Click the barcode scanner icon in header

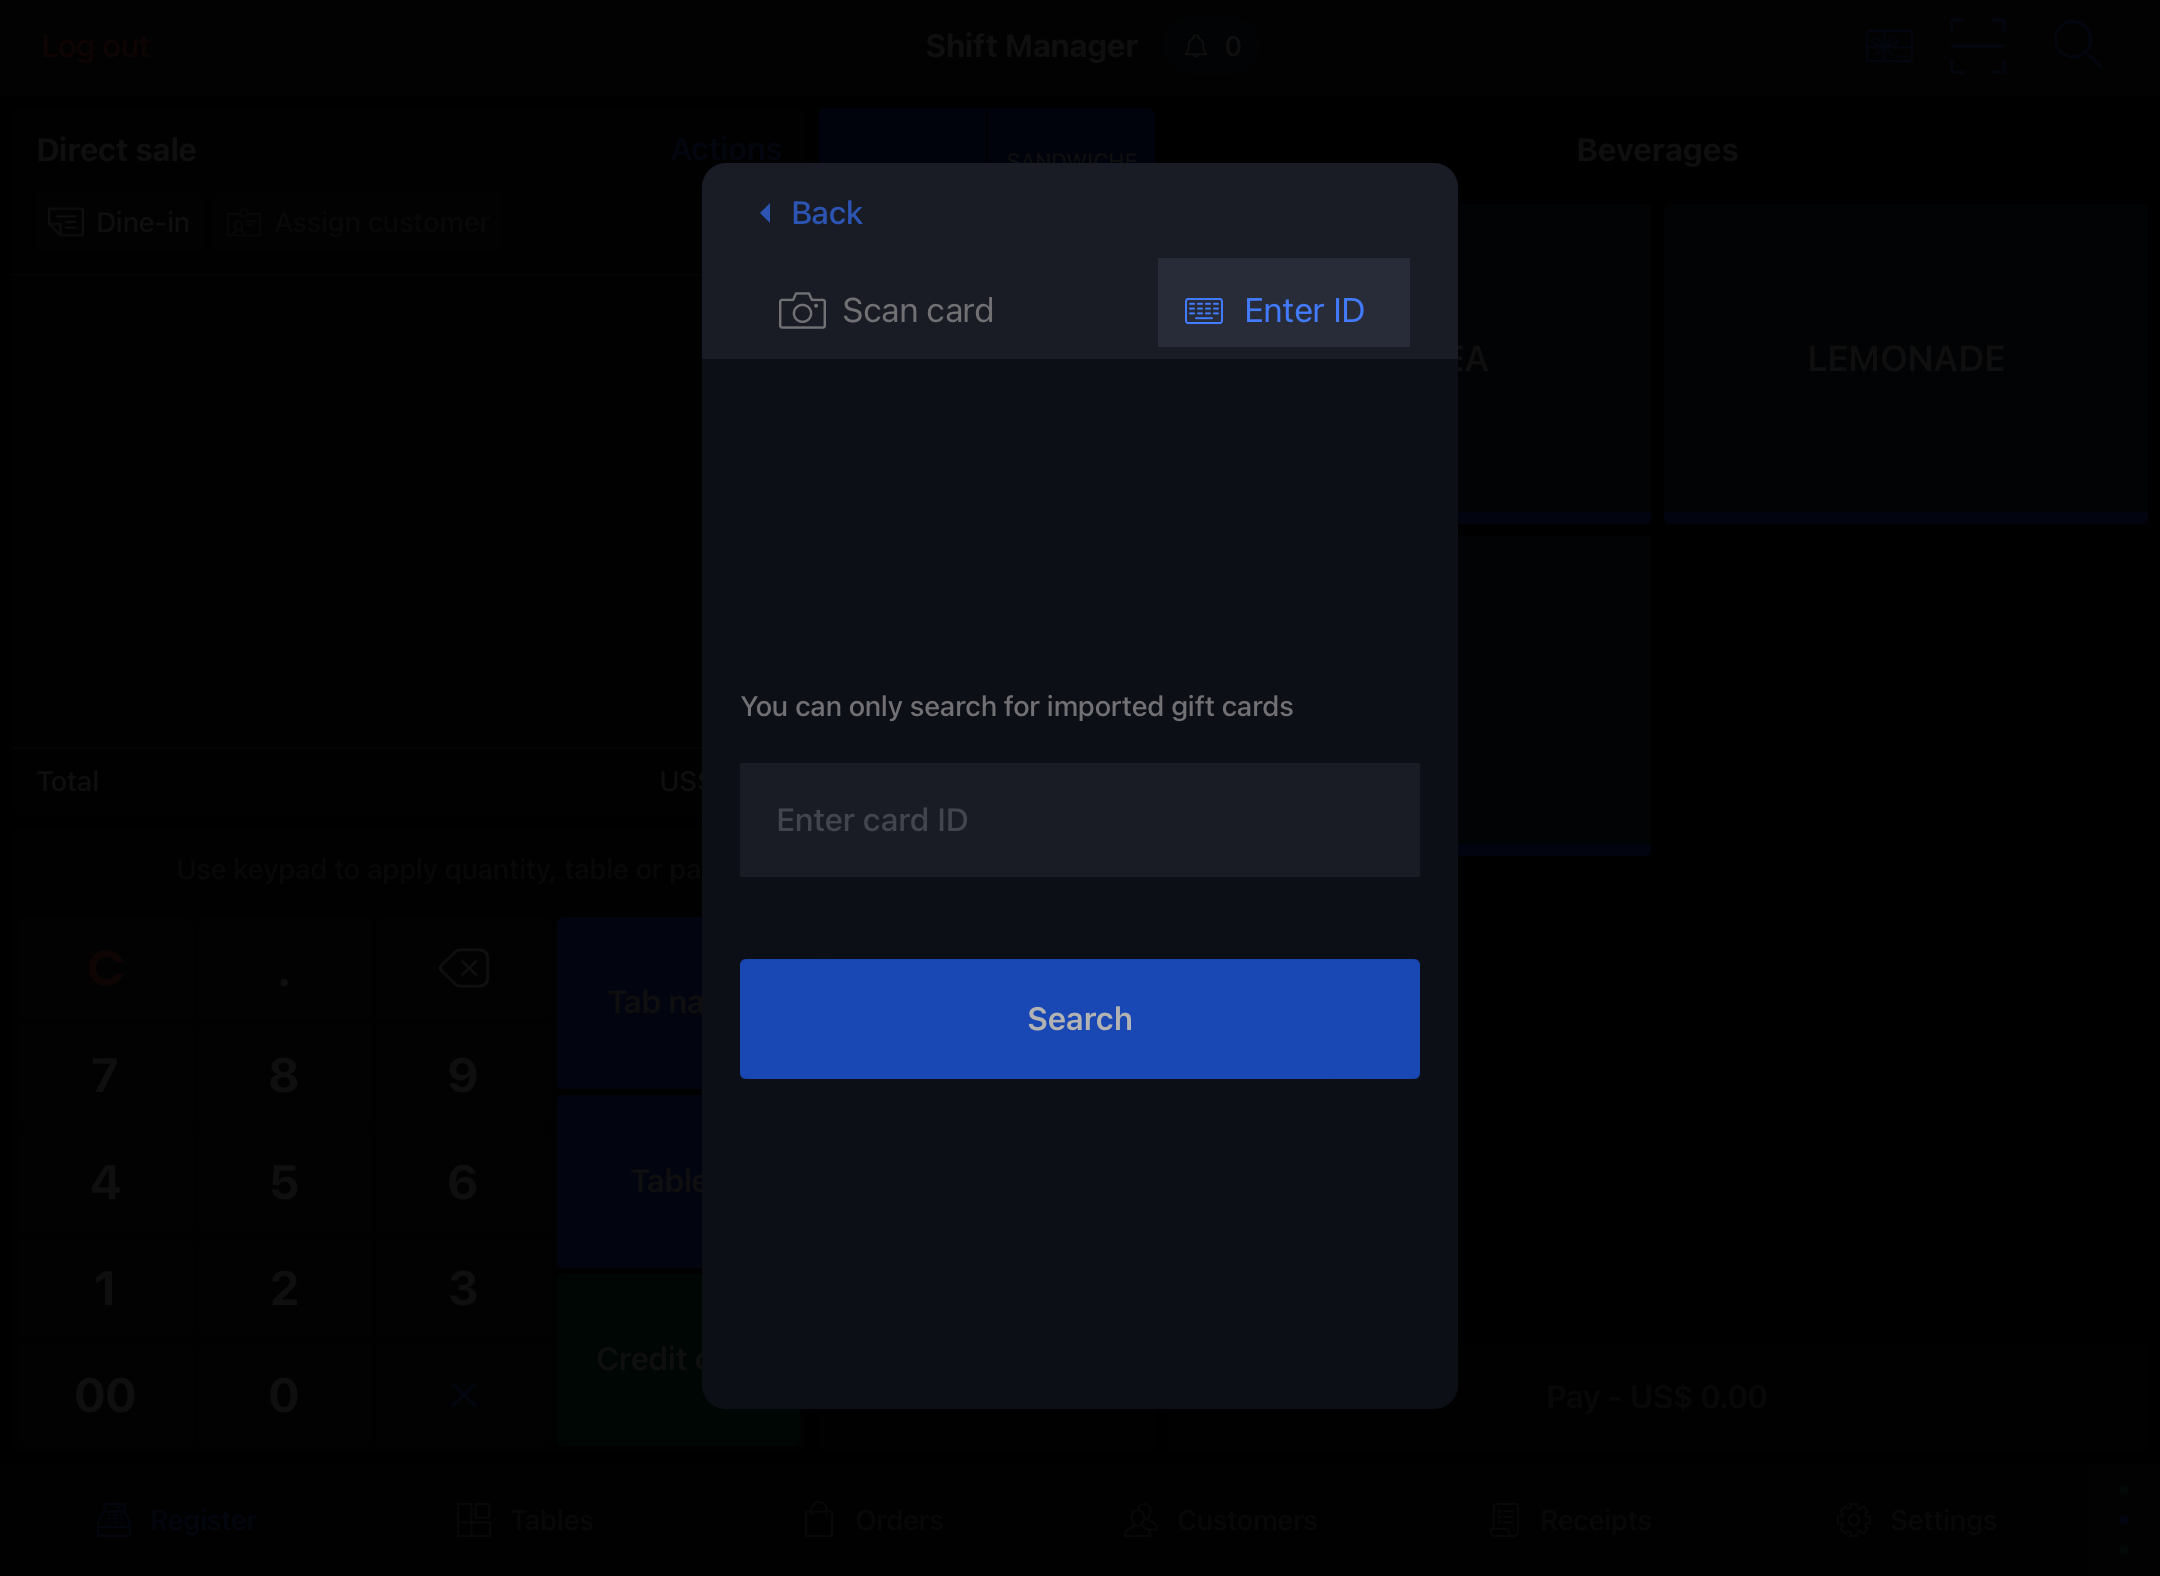1978,46
